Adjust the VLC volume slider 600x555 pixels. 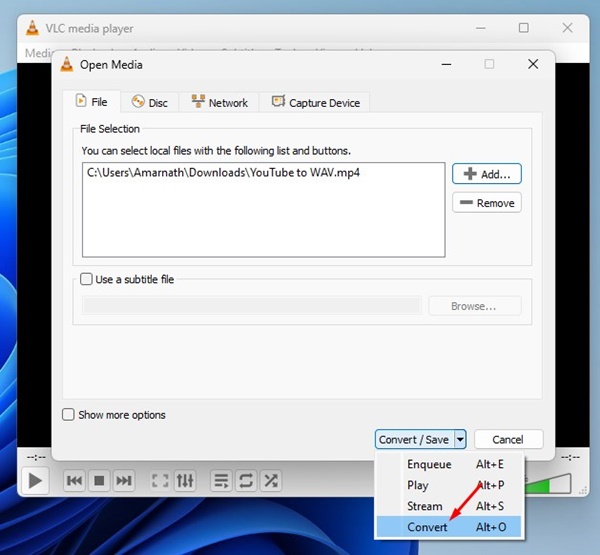tap(548, 484)
